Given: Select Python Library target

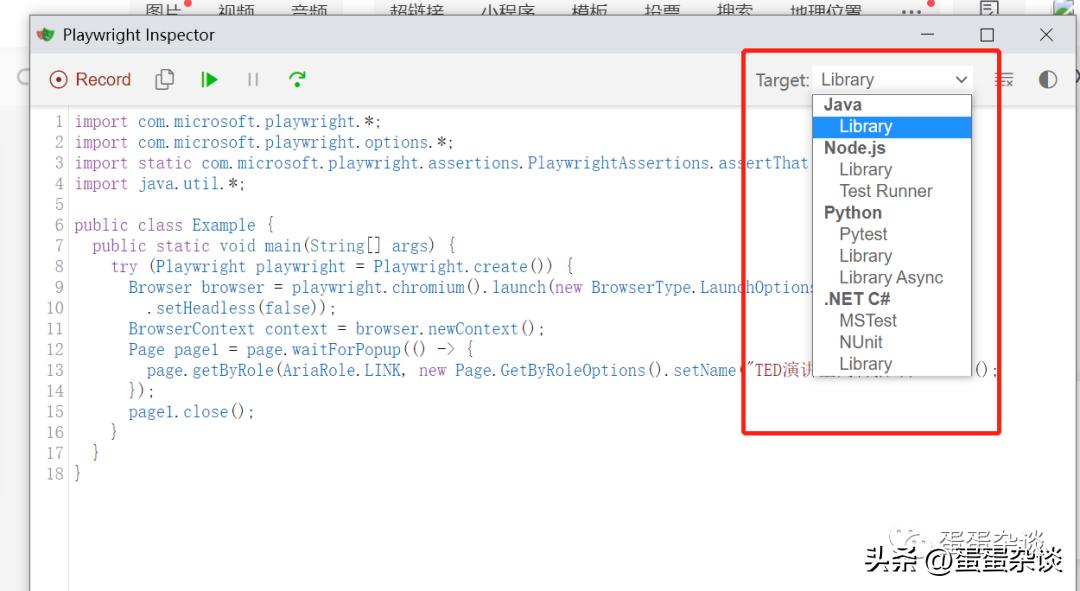Looking at the screenshot, I should point(892,256).
